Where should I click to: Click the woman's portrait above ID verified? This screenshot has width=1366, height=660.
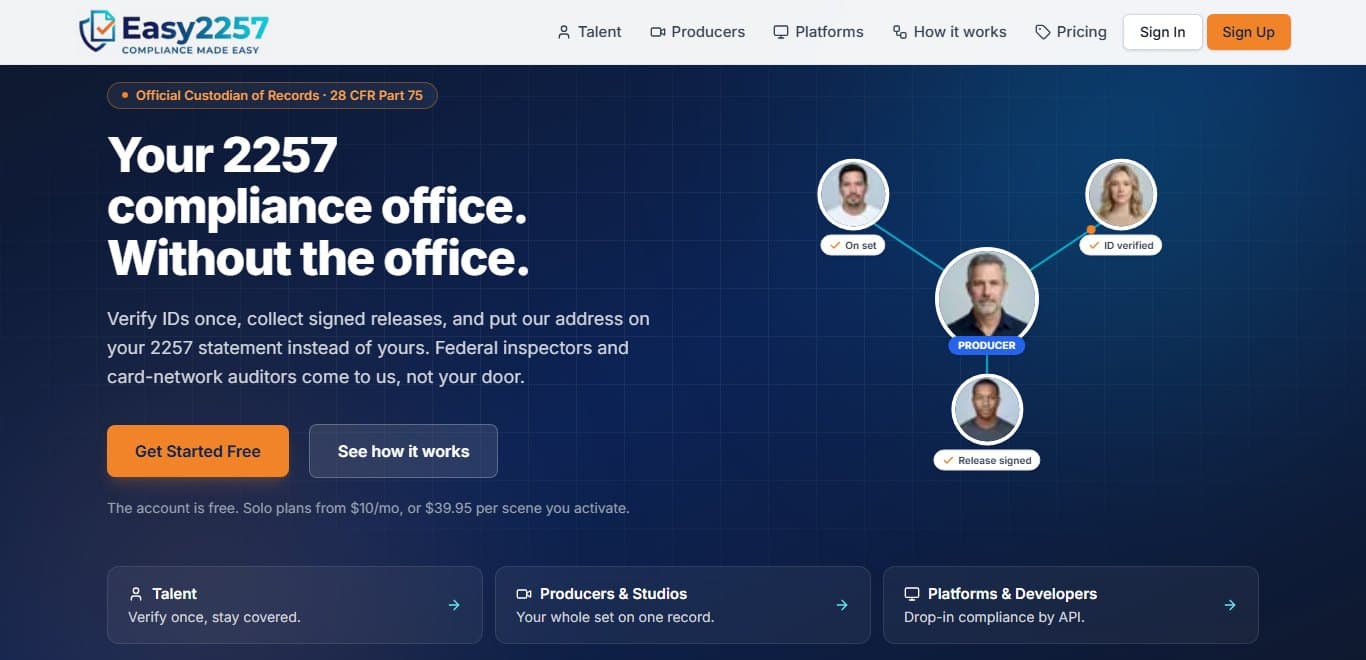[x=1121, y=194]
